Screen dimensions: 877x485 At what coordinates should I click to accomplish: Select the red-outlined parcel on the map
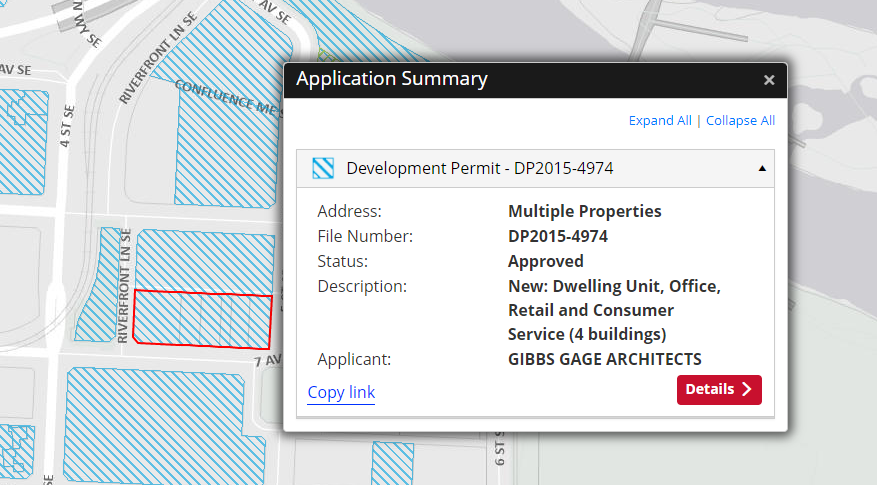click(x=202, y=319)
